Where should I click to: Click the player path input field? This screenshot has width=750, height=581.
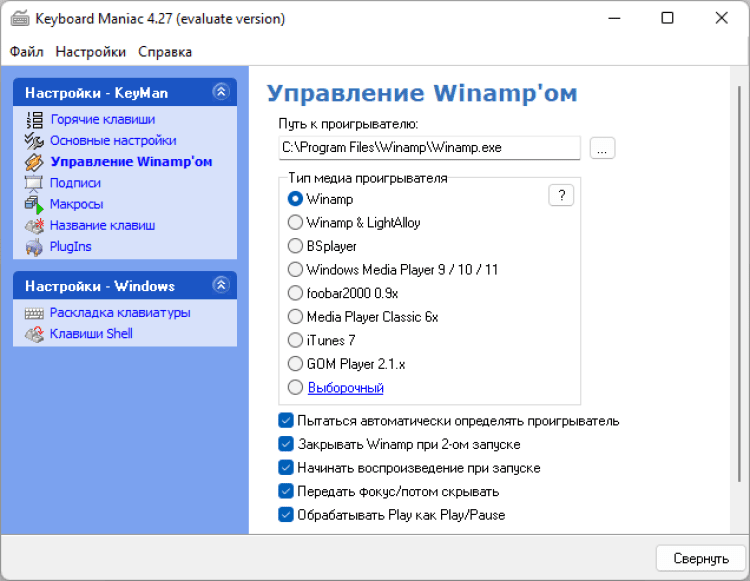coord(429,148)
